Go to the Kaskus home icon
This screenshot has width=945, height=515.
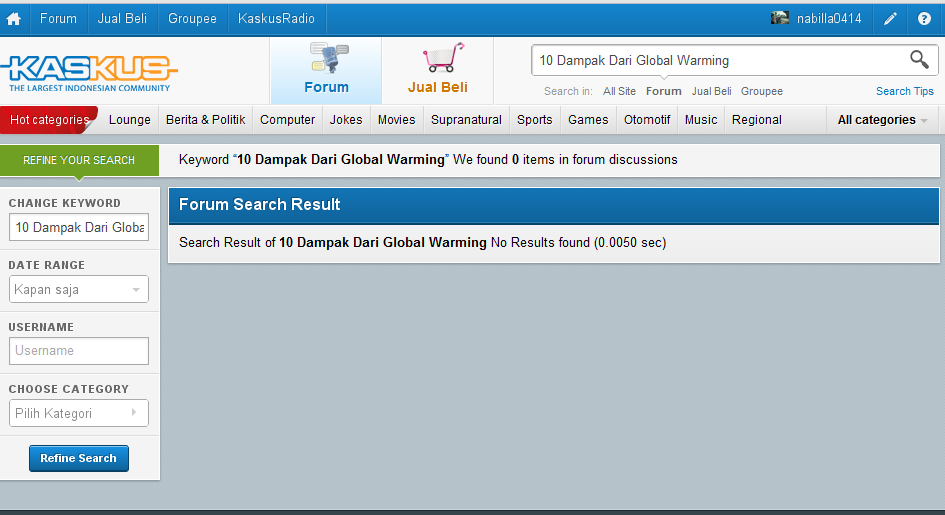(x=14, y=19)
